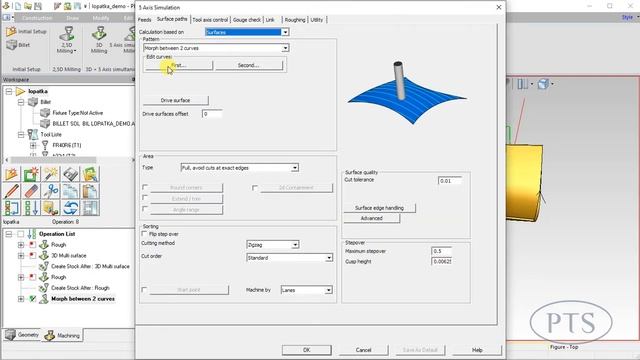This screenshot has width=640, height=360.
Task: Click the yellow box with gears icon
Action: click(x=51, y=208)
